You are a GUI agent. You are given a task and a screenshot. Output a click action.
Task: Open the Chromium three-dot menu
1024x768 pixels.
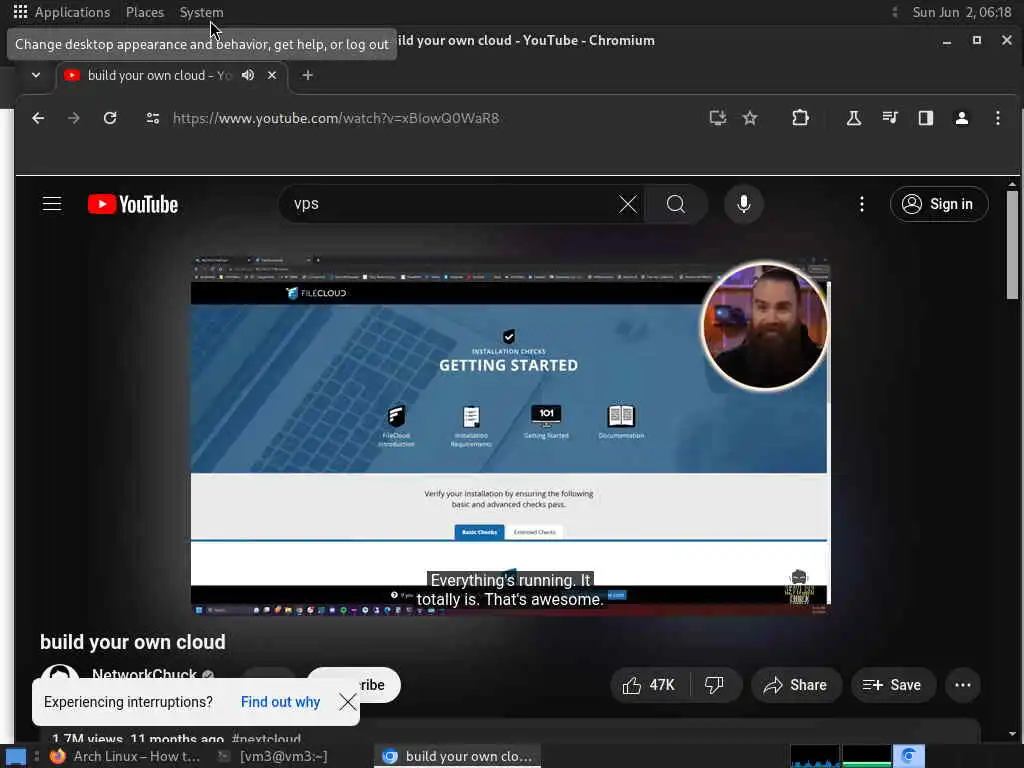click(x=997, y=118)
